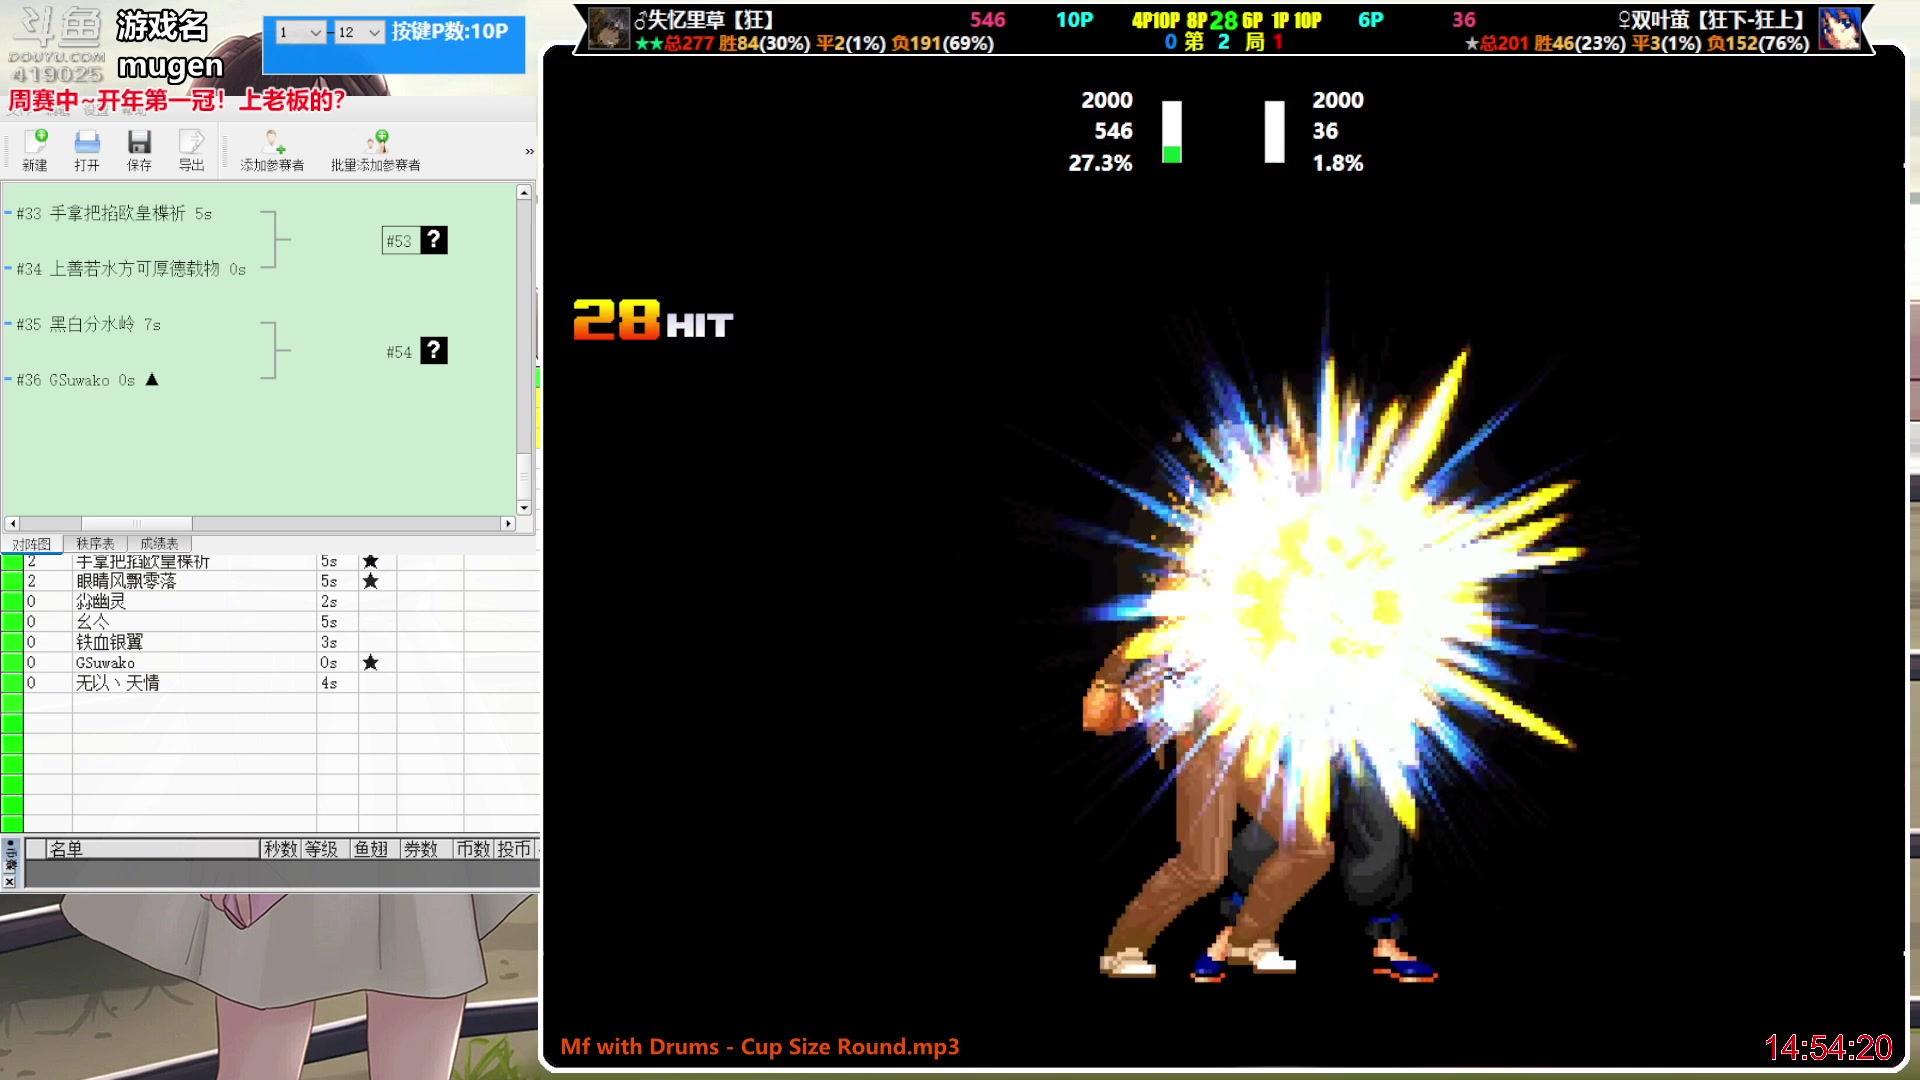The width and height of the screenshot is (1920, 1080).
Task: Close the bottom list panel with X
Action: coord(10,881)
